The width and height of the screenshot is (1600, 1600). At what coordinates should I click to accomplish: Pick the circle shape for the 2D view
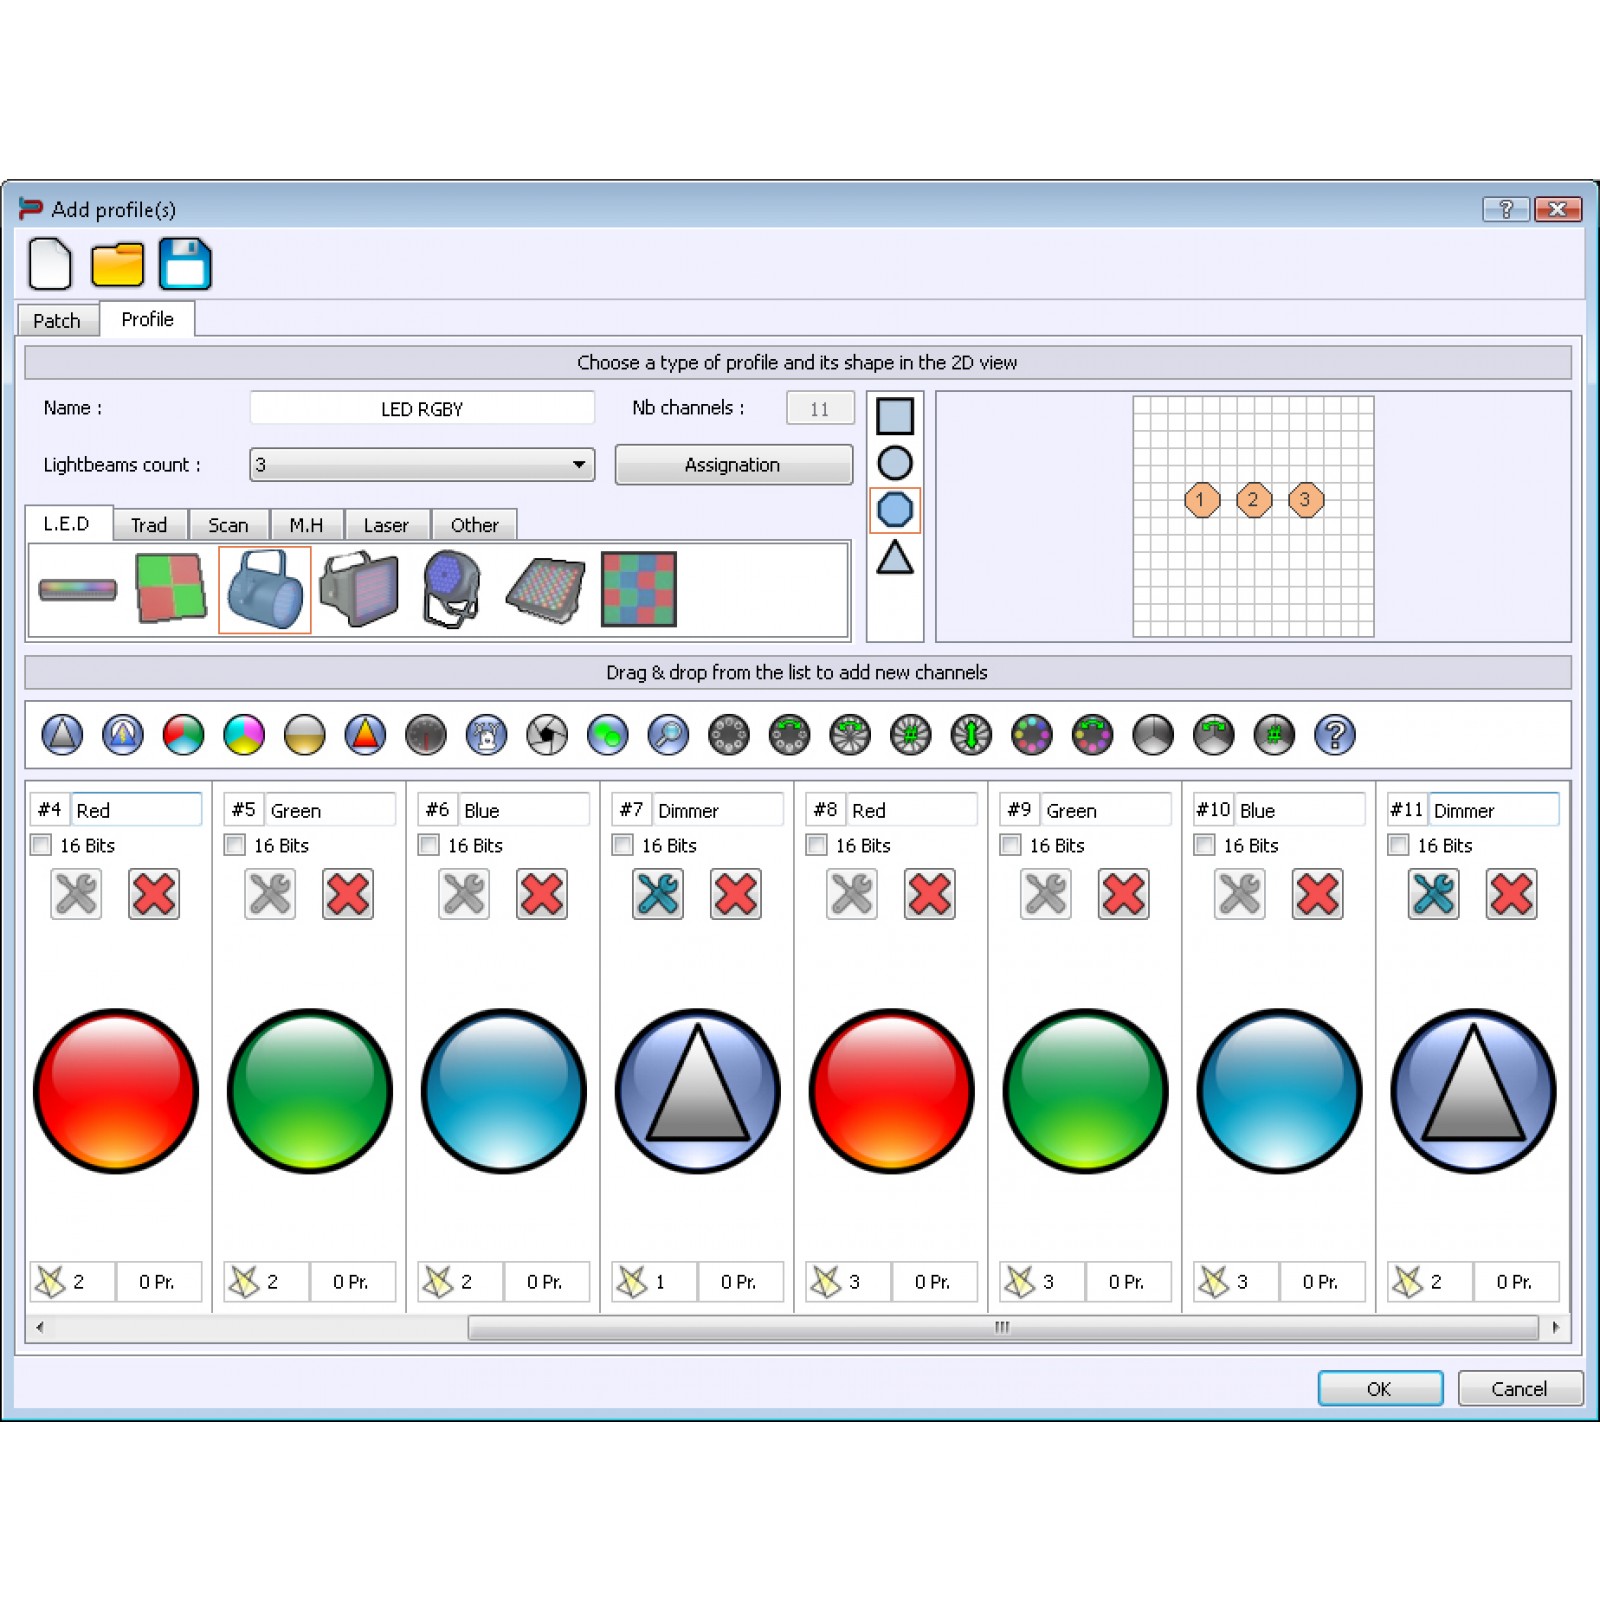[x=894, y=463]
